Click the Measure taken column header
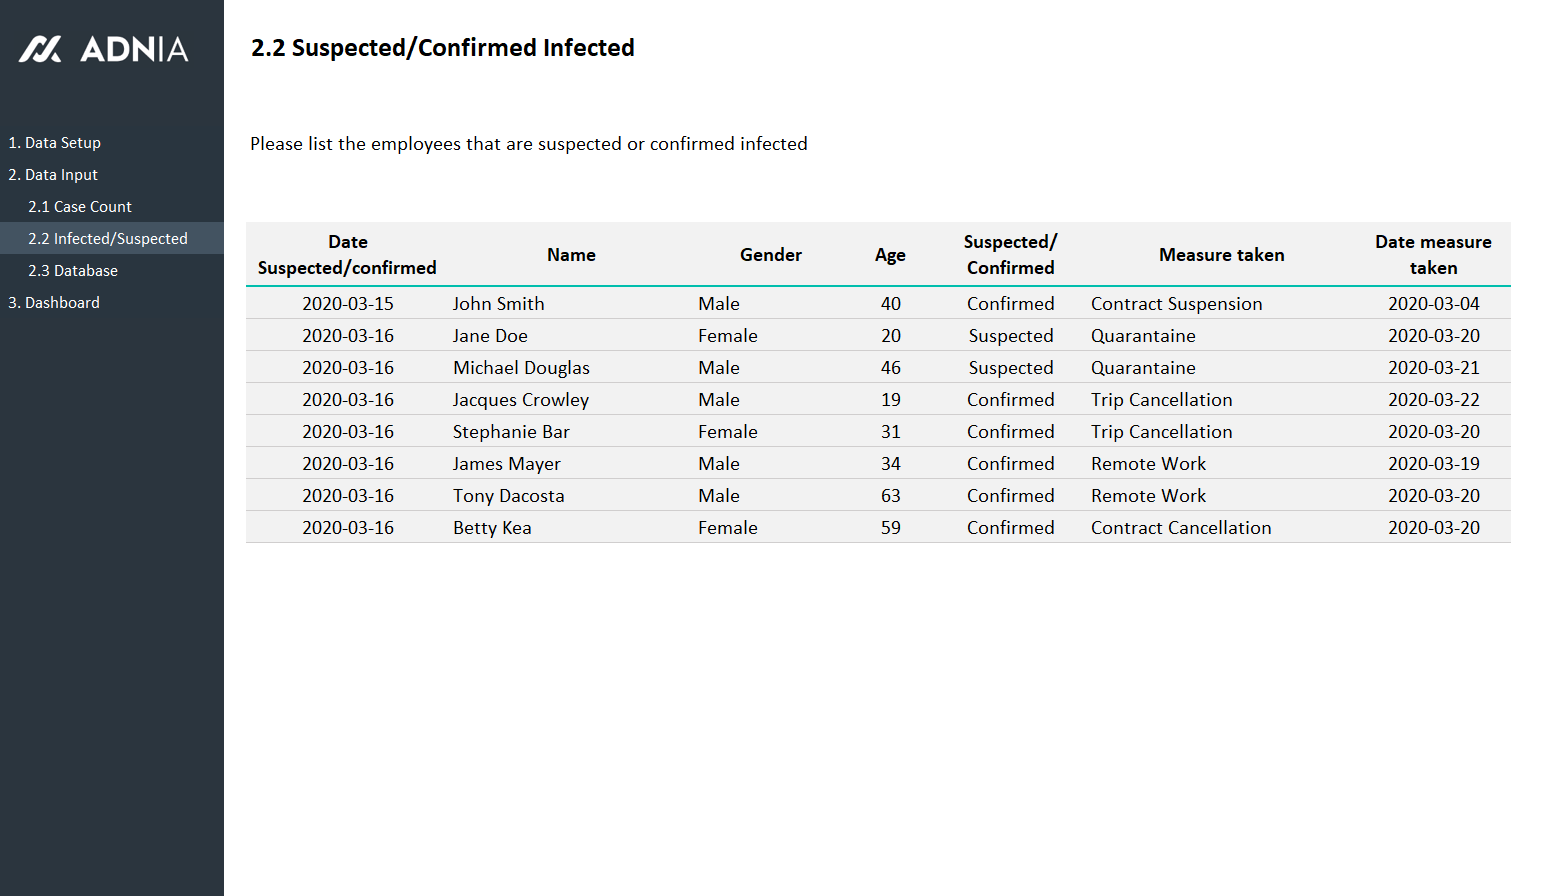This screenshot has height=896, width=1552. click(x=1221, y=255)
